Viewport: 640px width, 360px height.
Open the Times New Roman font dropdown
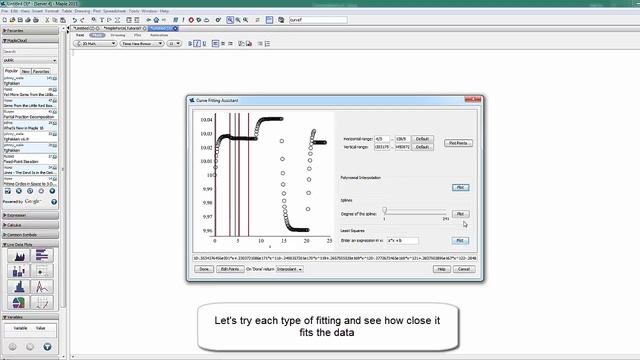tap(142, 43)
